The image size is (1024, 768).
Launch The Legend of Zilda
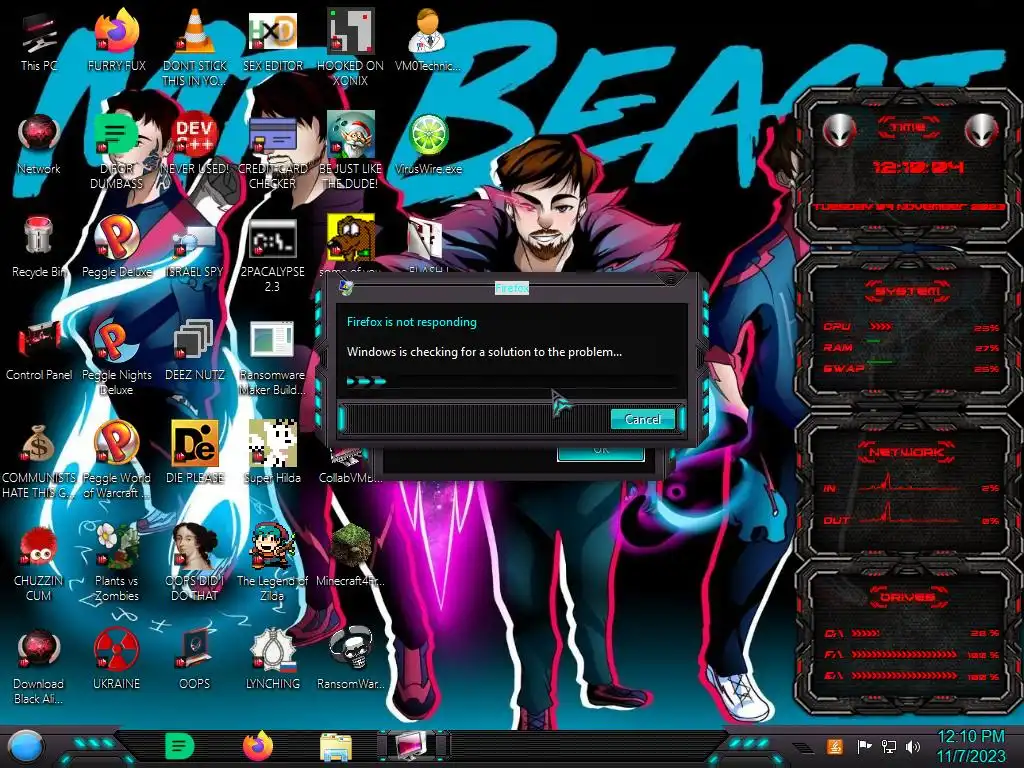(272, 563)
